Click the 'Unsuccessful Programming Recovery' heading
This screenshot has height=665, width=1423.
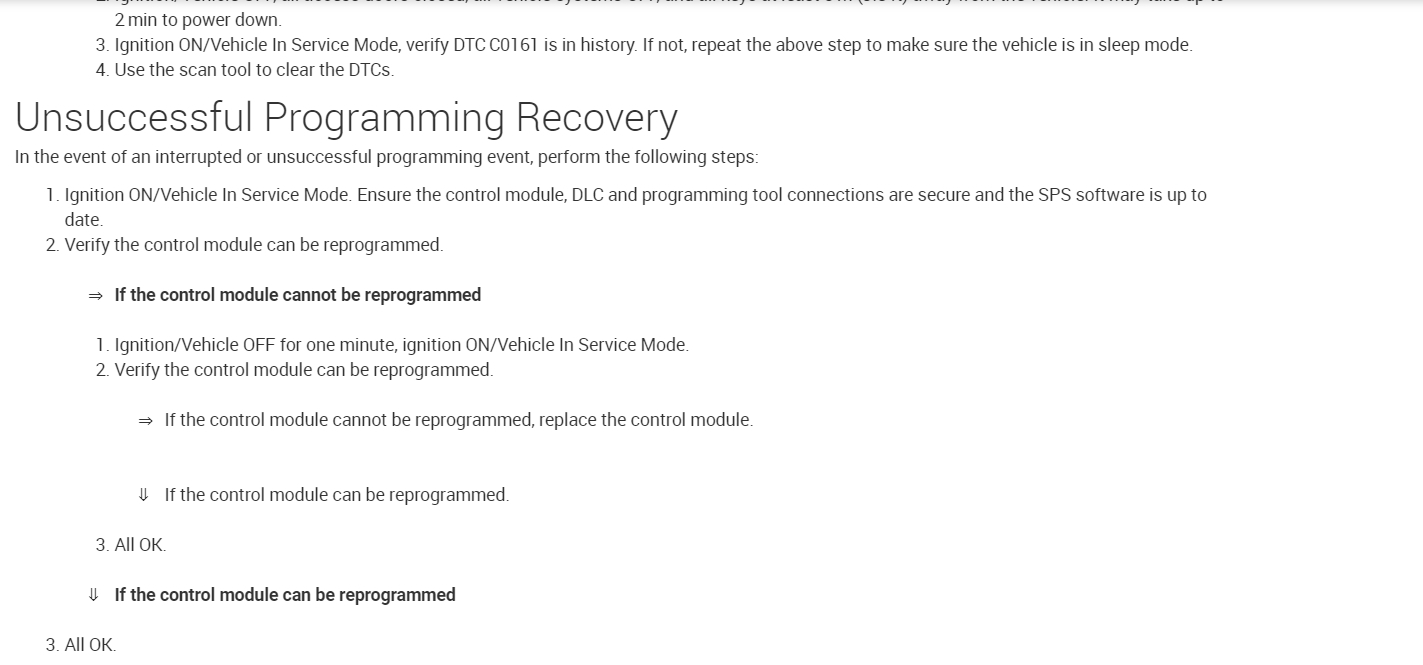346,118
